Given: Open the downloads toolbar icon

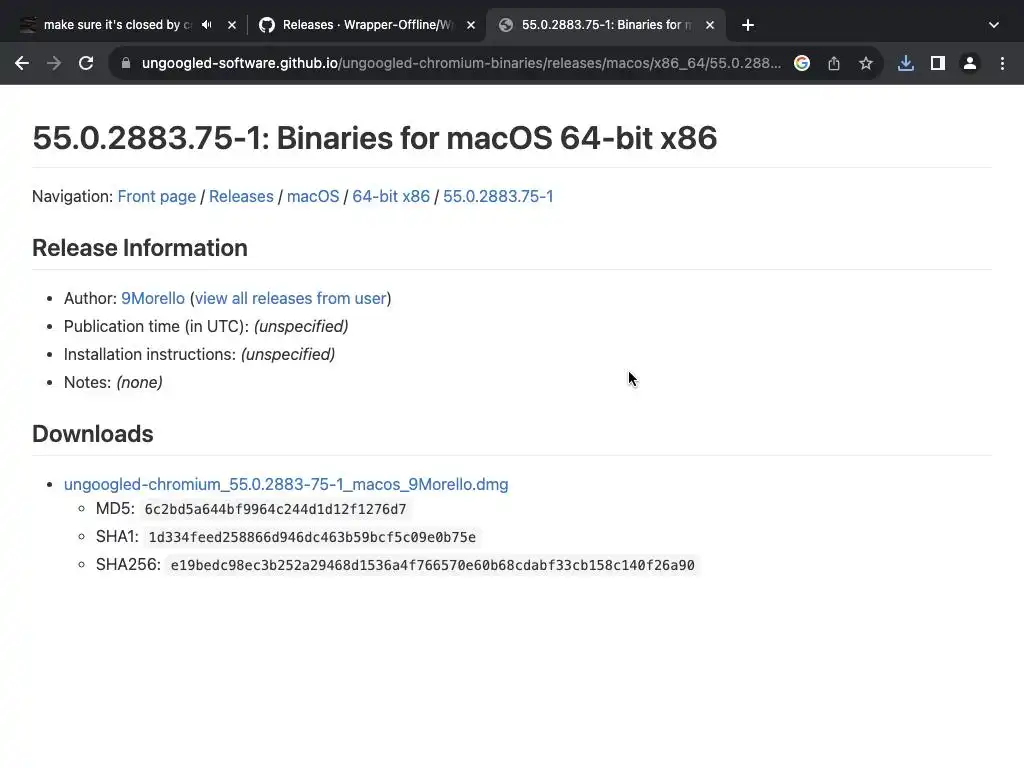Looking at the screenshot, I should [x=906, y=63].
